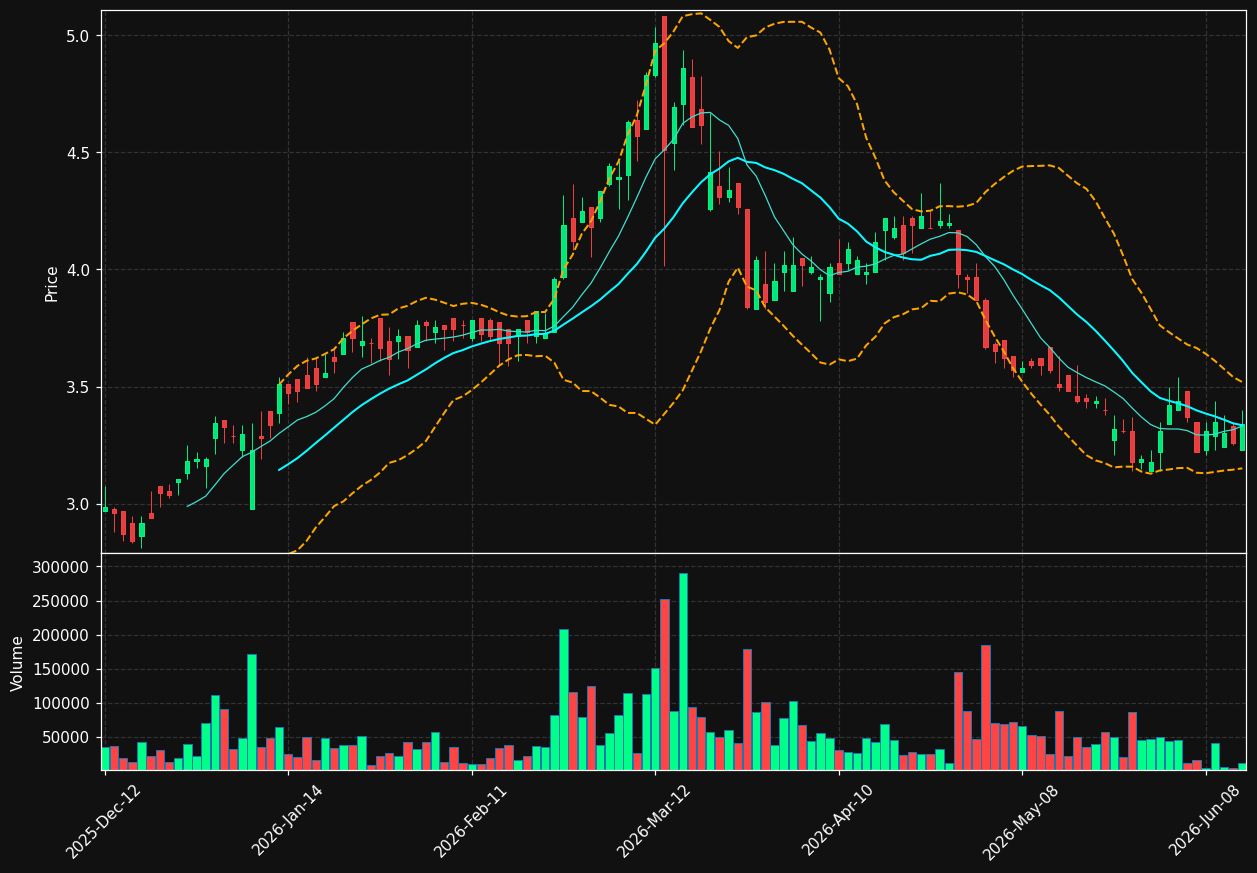Click the 250000 volume tick label
The image size is (1257, 873).
(x=62, y=601)
